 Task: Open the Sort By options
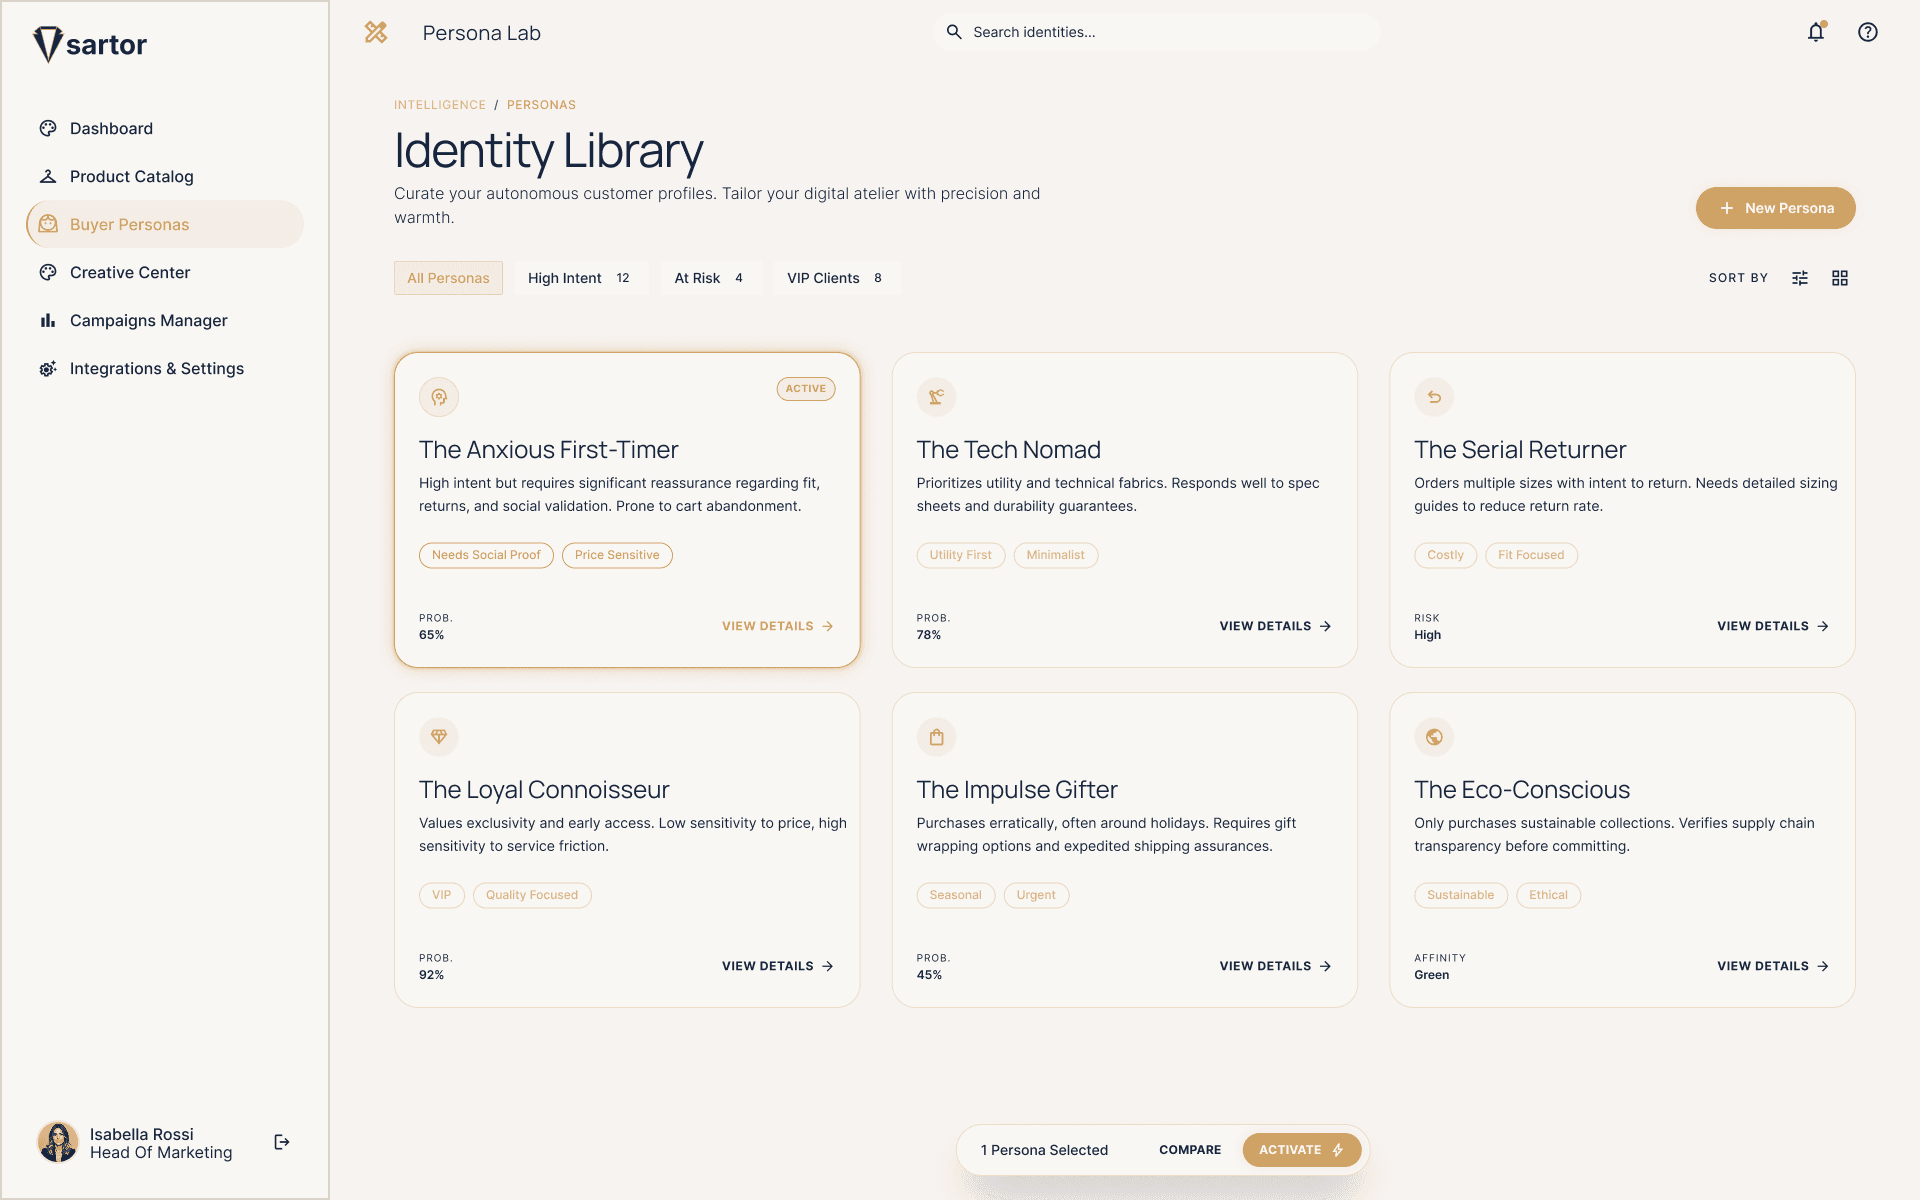(1738, 278)
